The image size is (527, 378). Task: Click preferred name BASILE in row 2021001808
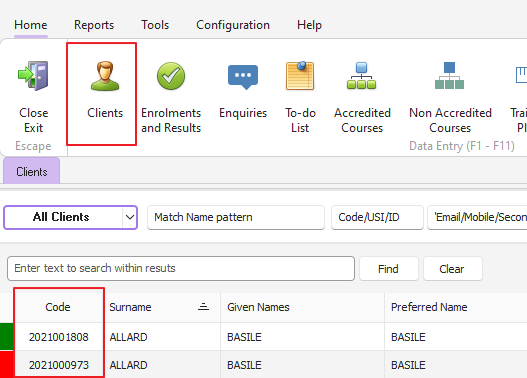pos(408,337)
